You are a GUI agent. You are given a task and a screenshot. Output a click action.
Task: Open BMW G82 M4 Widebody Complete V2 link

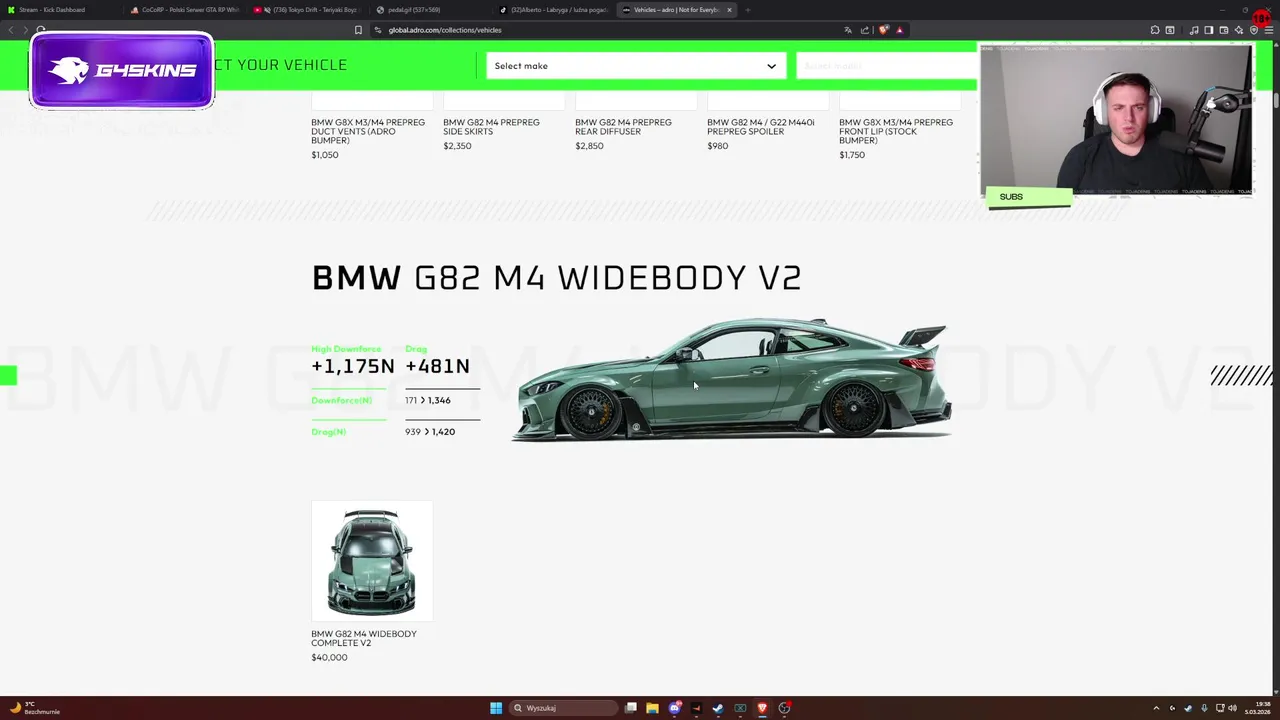364,638
